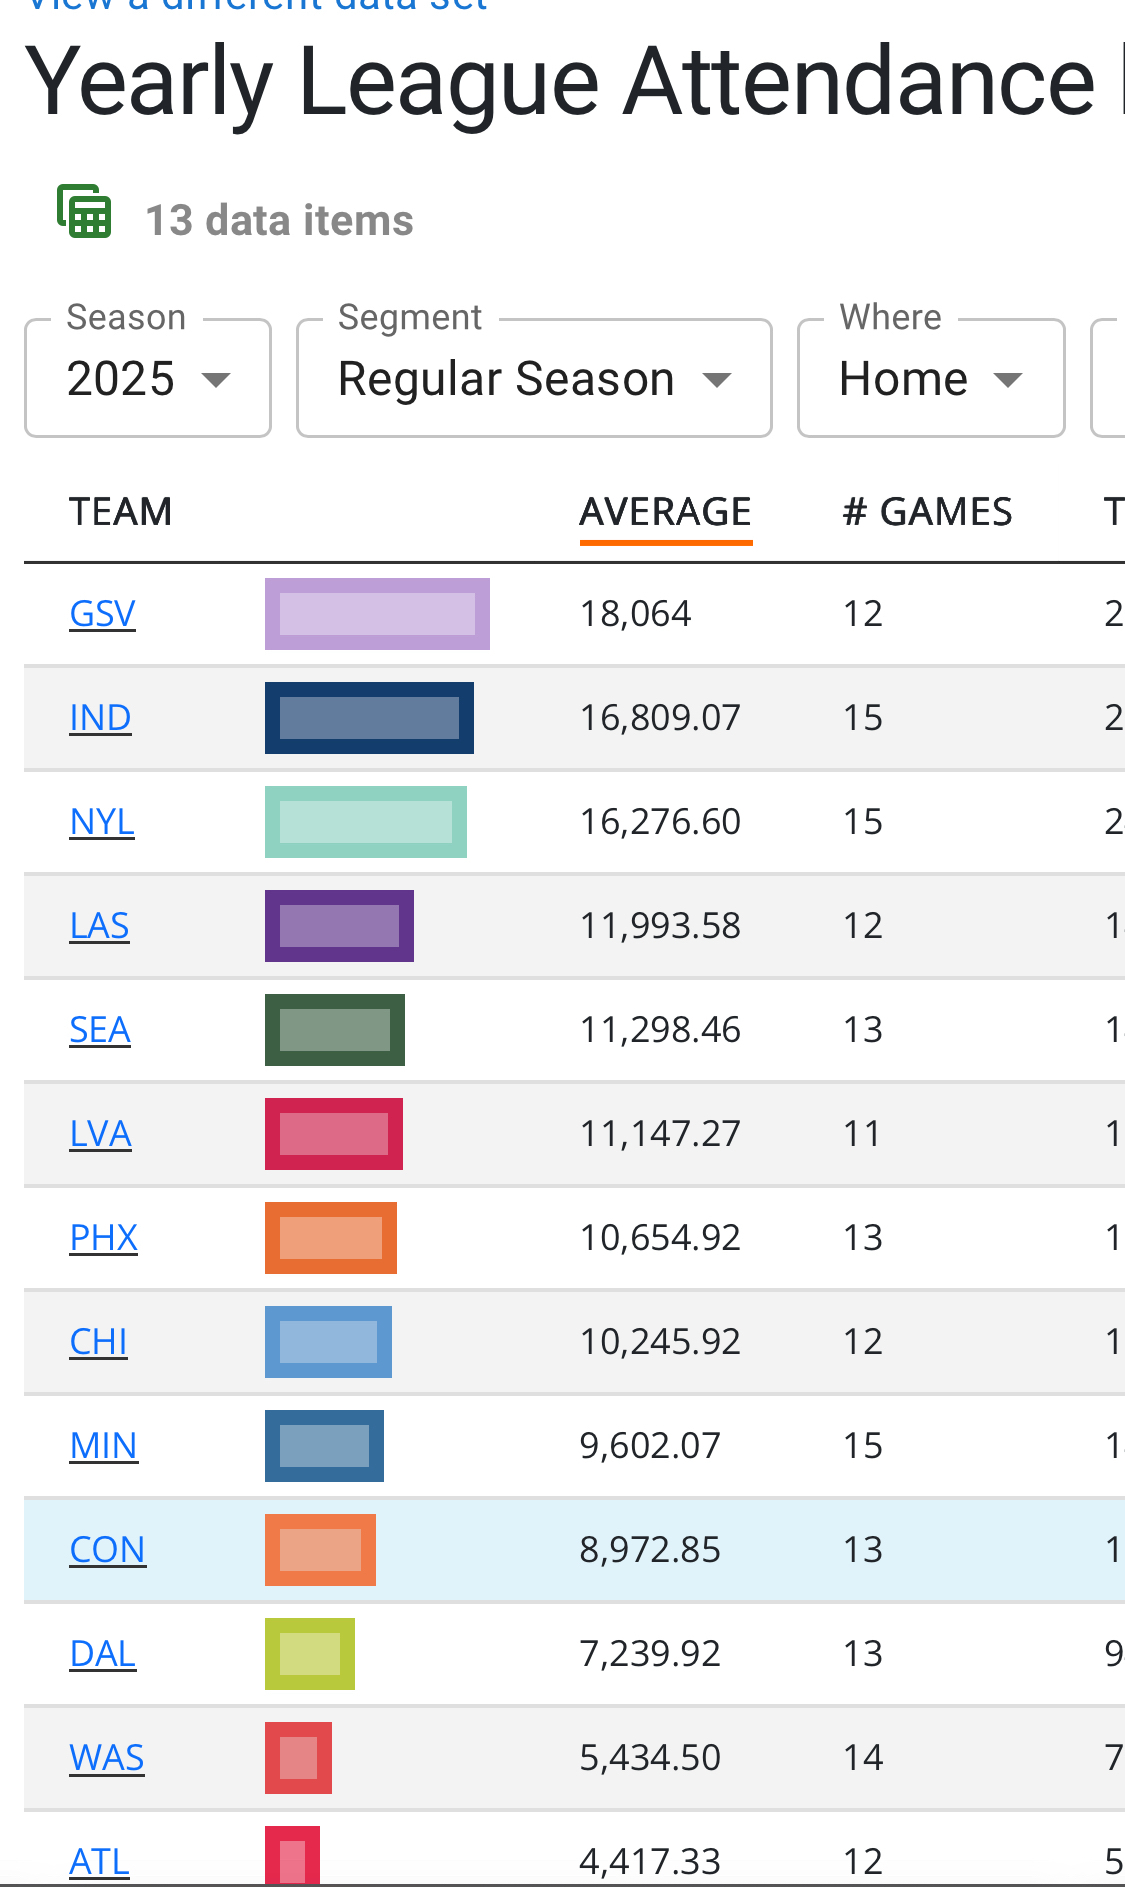
Task: Expand the Segment Regular Season dropdown
Action: coord(534,379)
